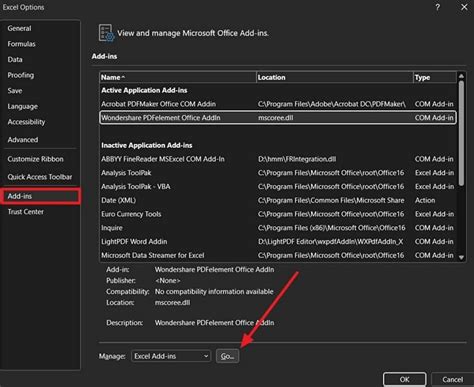Select the Analysis ToolPak add-in
474x387 pixels.
point(278,173)
